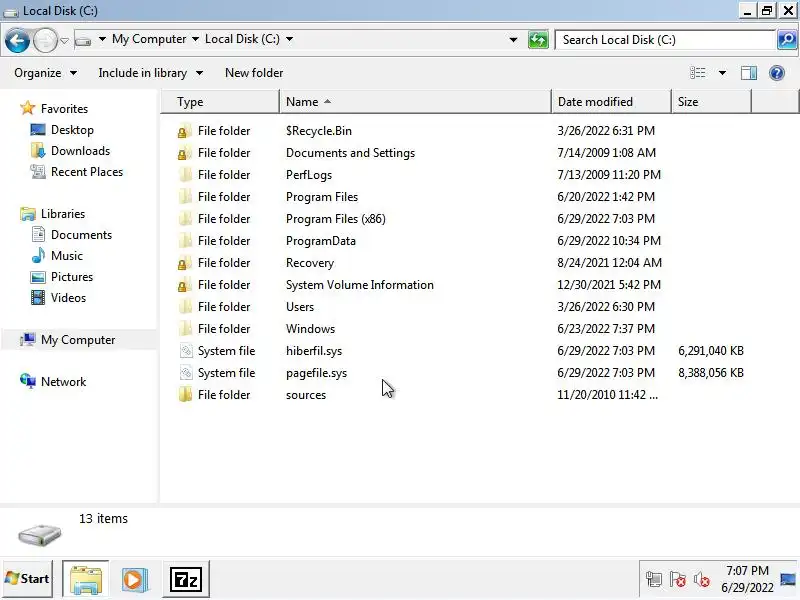Expand the dropdown arrow before My Computer
The width and height of the screenshot is (800, 600).
tap(102, 39)
